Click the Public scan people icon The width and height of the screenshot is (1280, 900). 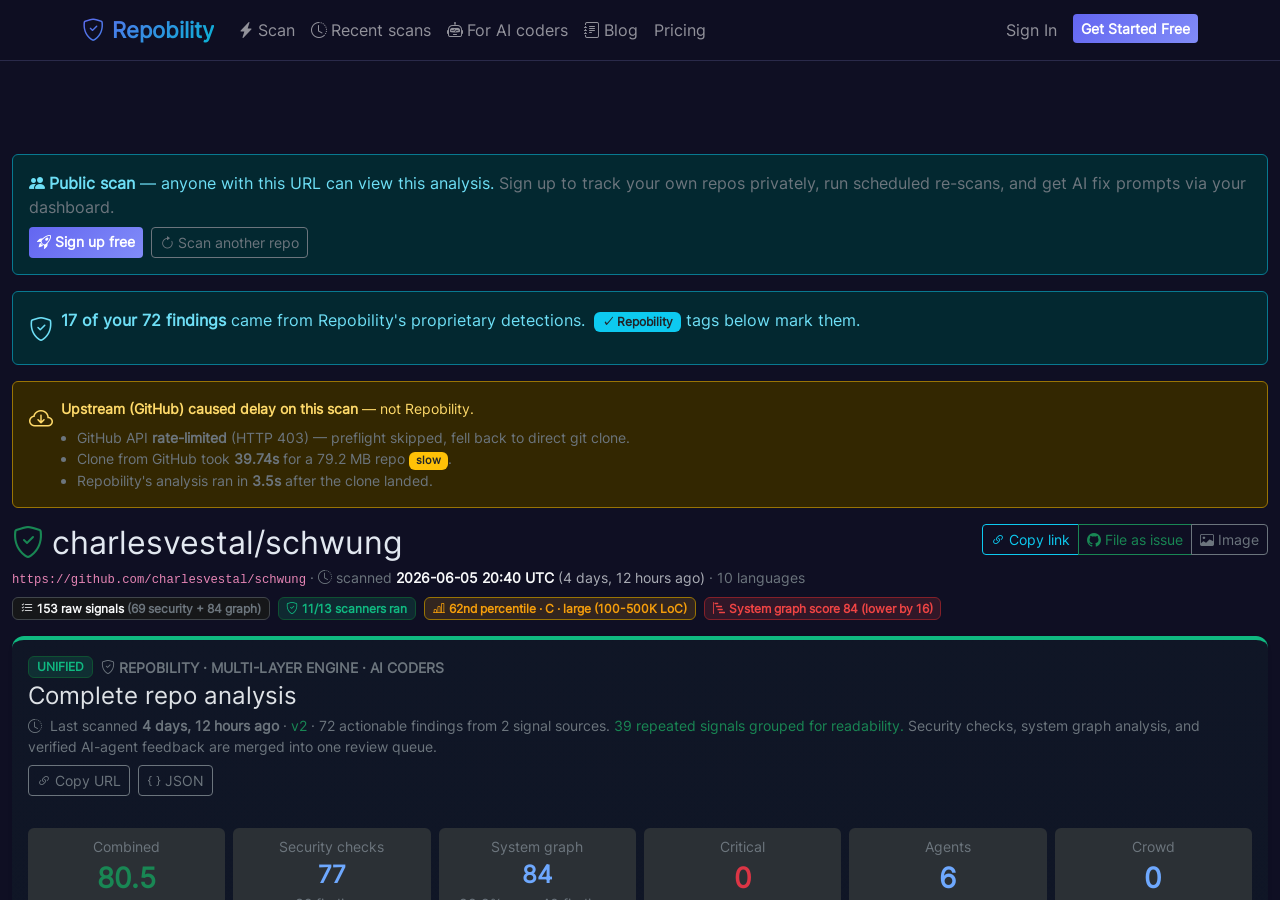[x=37, y=183]
